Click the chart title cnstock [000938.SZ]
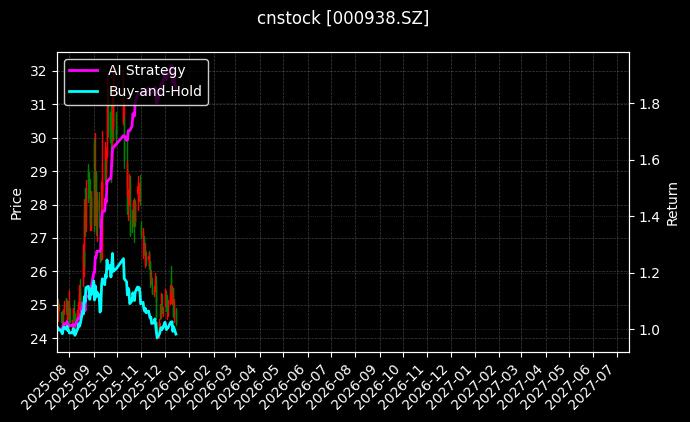The height and width of the screenshot is (422, 690). click(x=344, y=18)
